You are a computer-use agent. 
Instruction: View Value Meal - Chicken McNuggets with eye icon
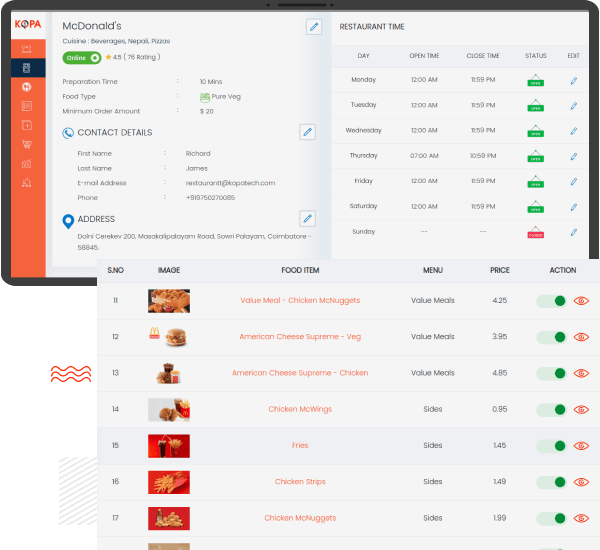coord(581,301)
